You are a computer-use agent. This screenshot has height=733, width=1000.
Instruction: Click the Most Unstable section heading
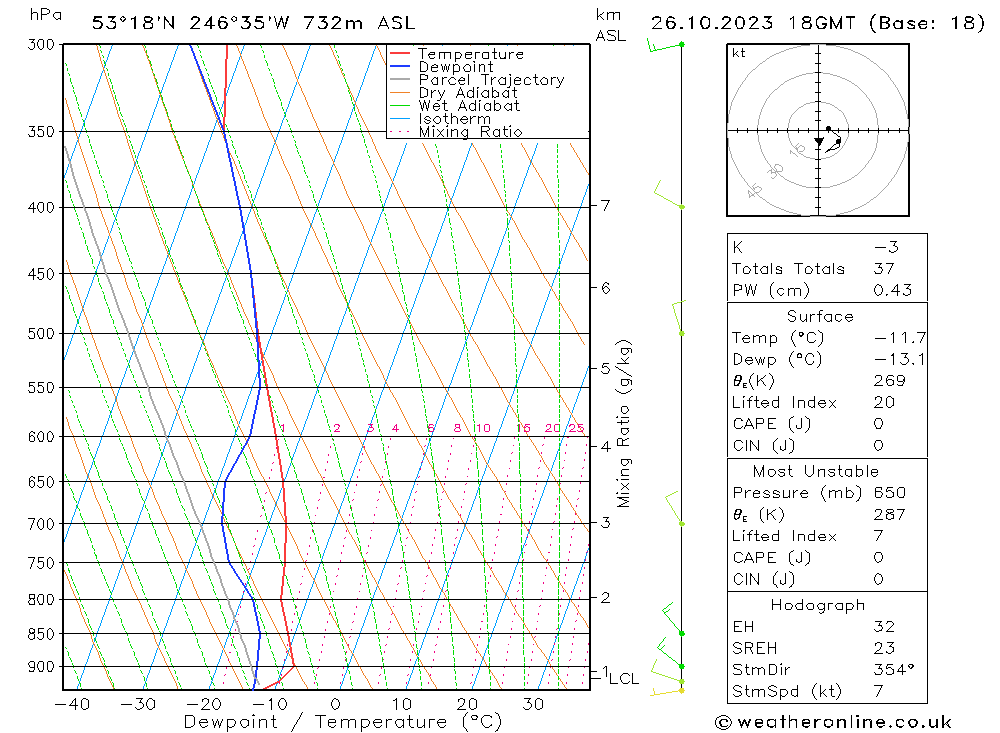816,471
